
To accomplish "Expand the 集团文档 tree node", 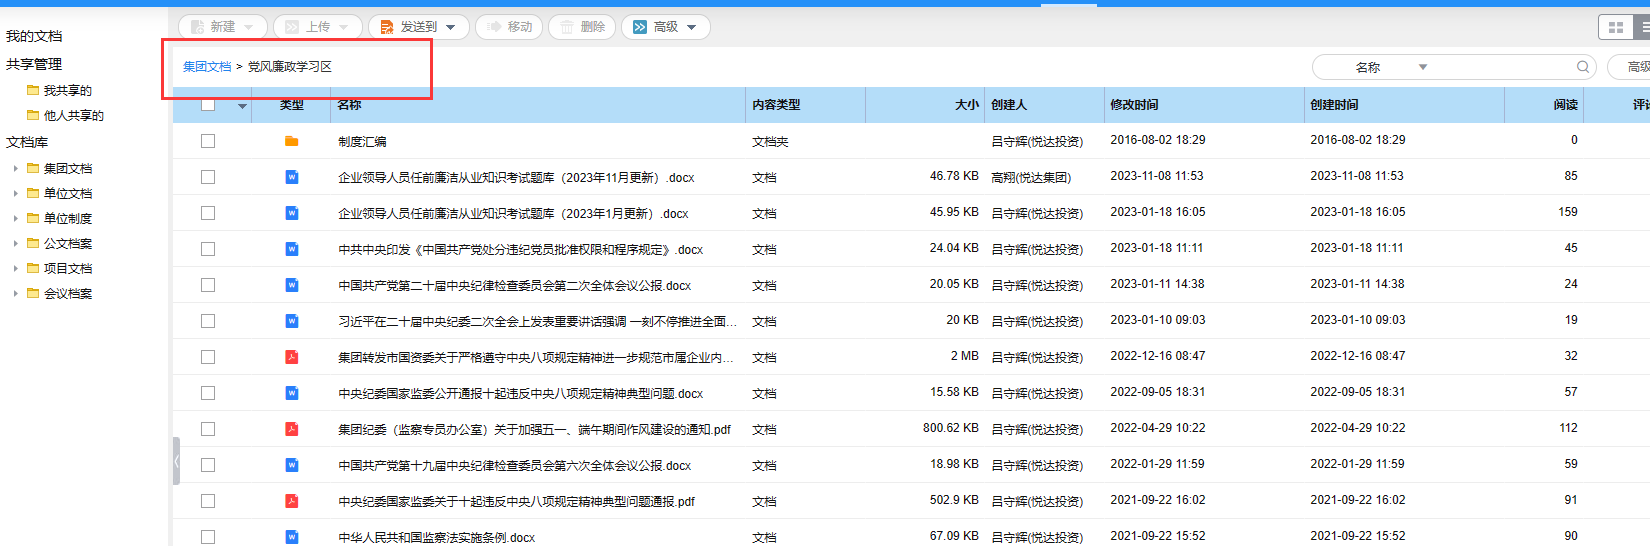I will pos(15,169).
